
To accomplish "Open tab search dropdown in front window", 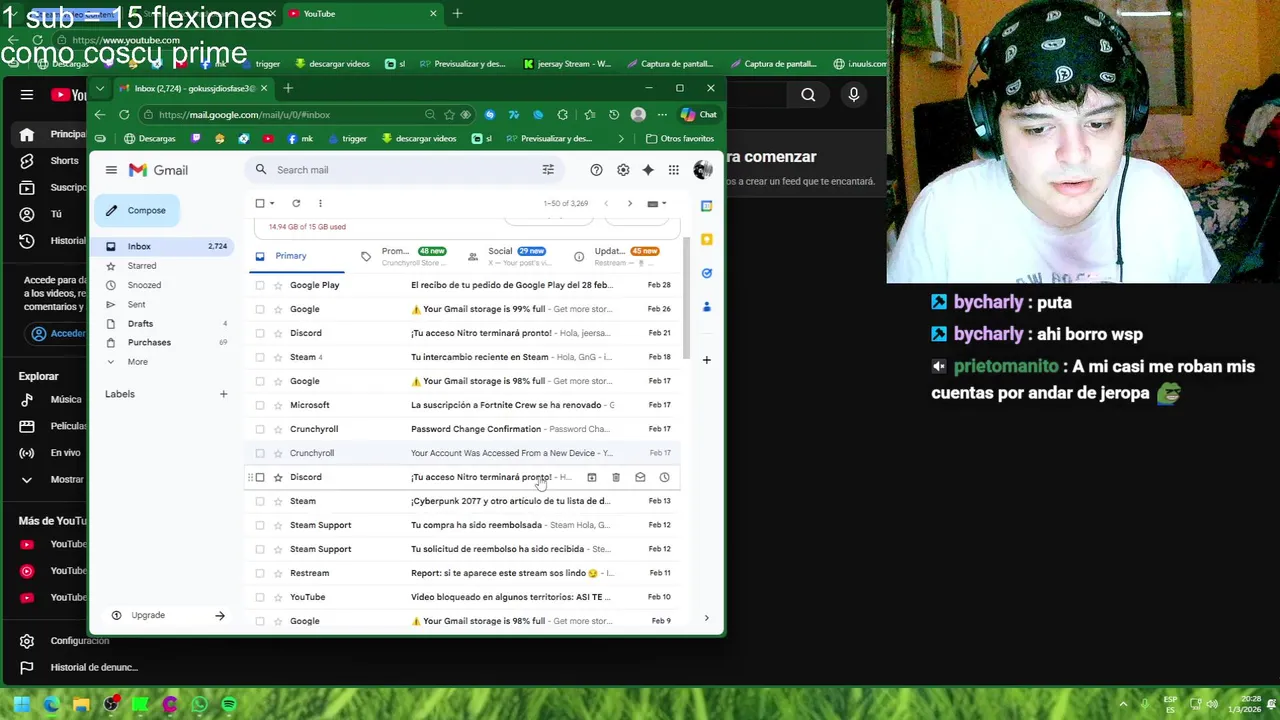I will (x=100, y=88).
